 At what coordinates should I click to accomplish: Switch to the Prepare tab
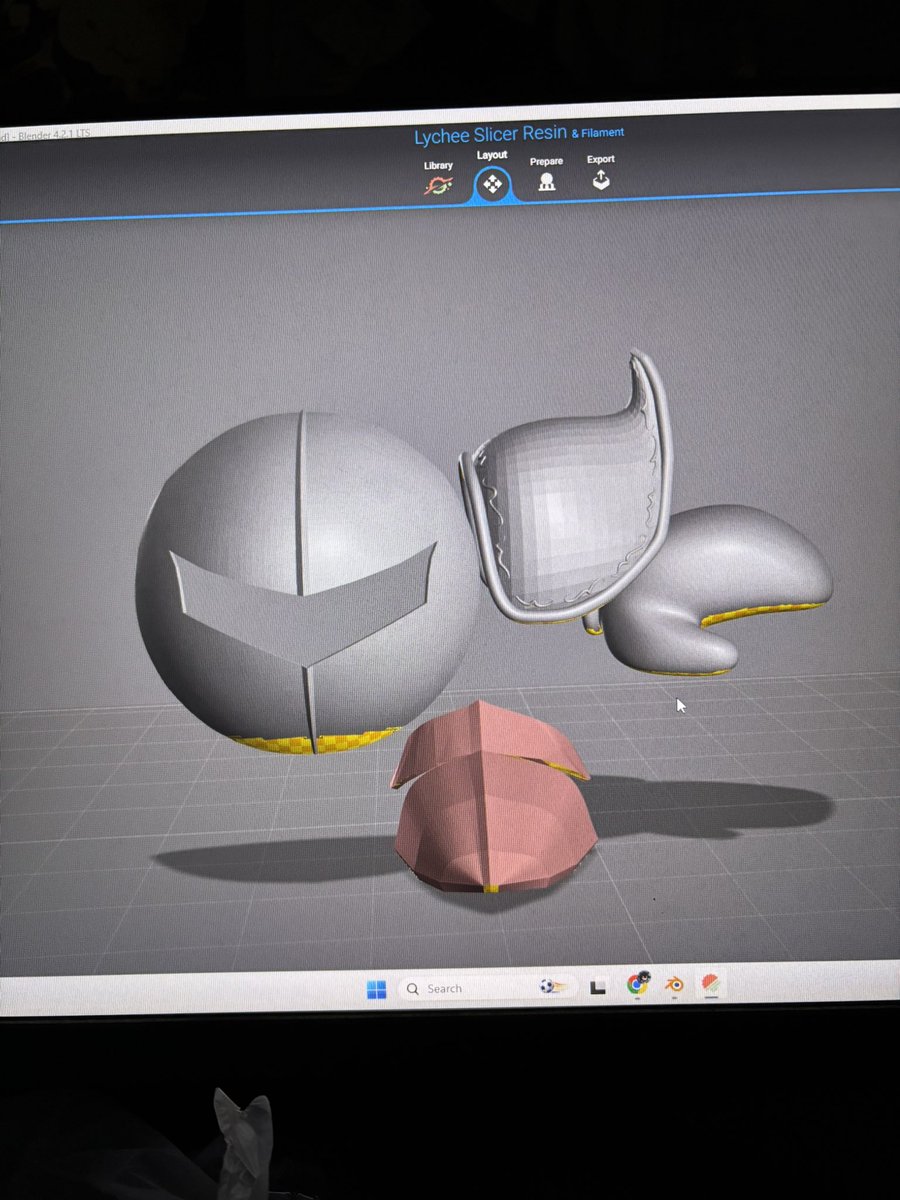pyautogui.click(x=546, y=173)
